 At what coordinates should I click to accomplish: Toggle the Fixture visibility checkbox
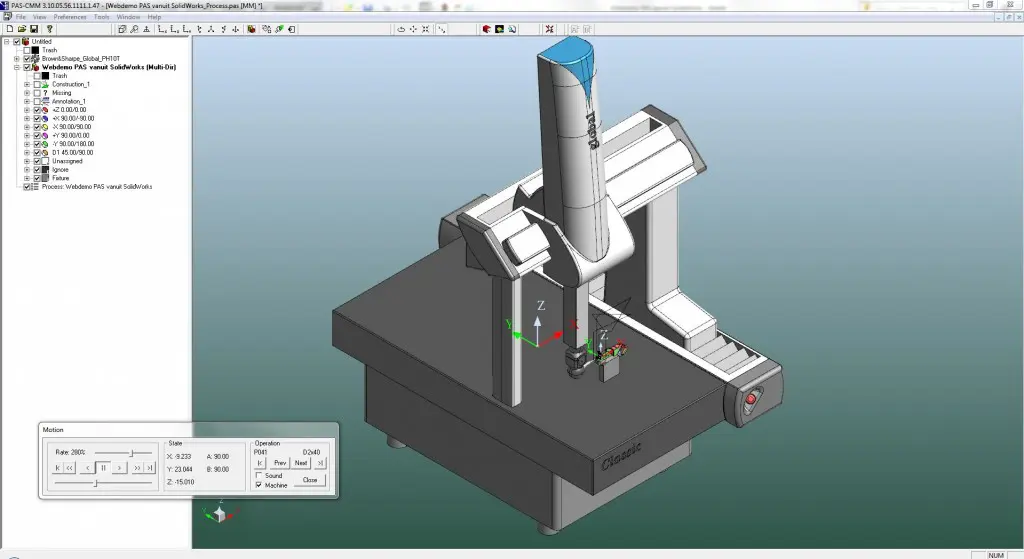(x=37, y=178)
